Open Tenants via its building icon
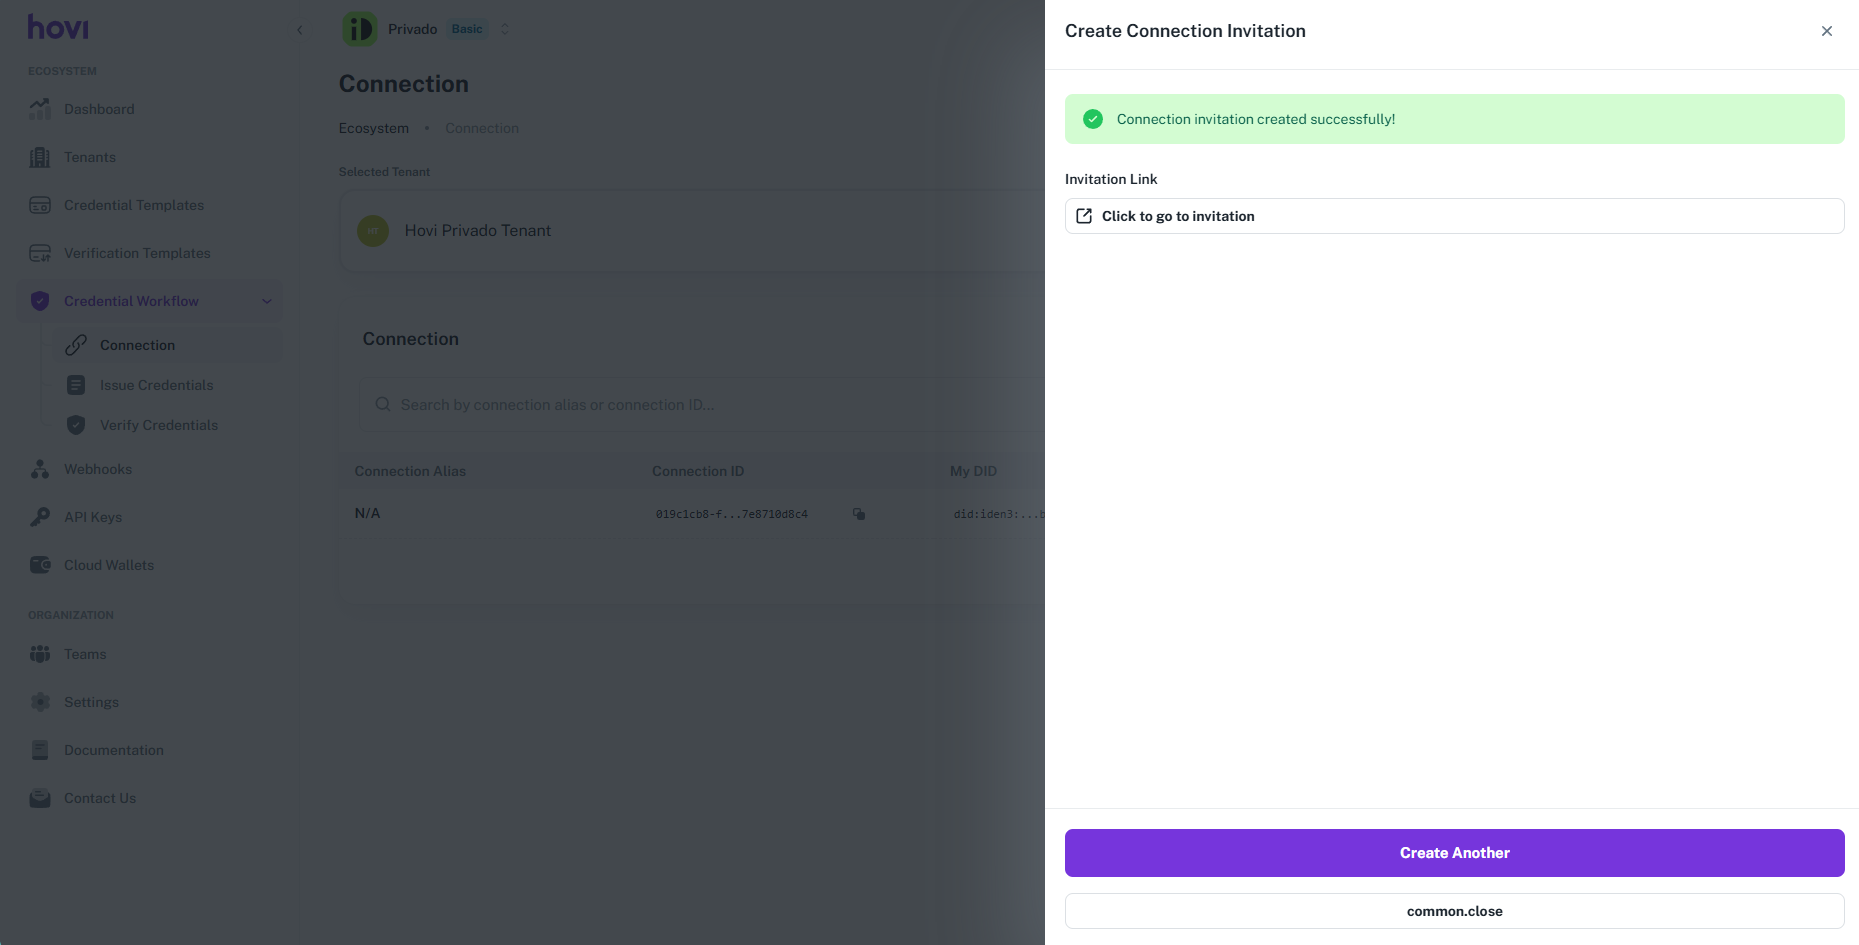The width and height of the screenshot is (1859, 945). click(x=40, y=157)
